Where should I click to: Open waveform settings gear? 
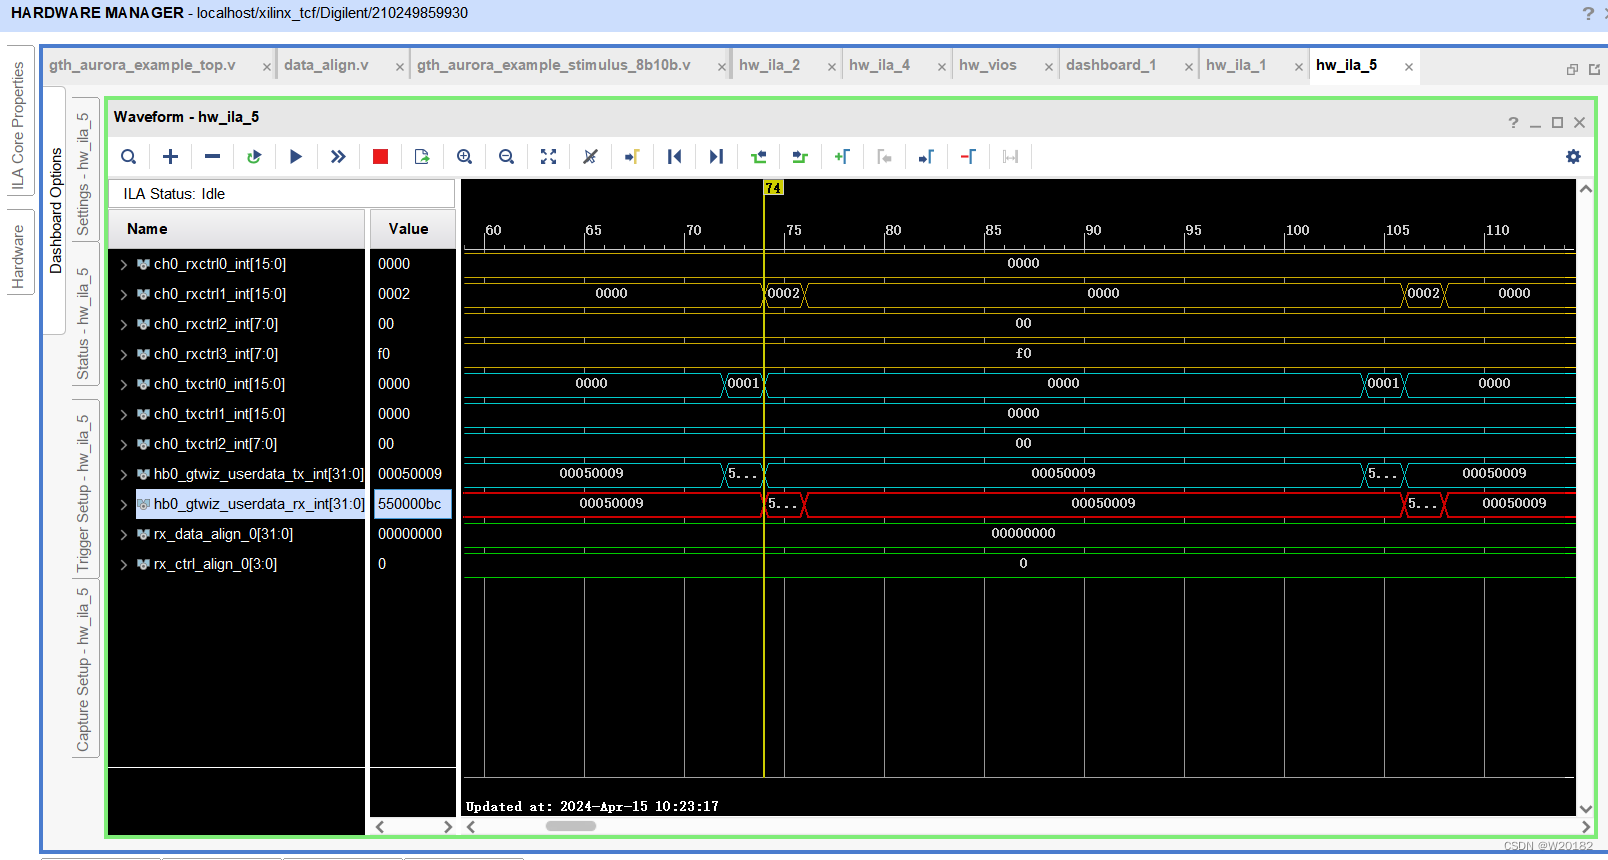pyautogui.click(x=1573, y=157)
